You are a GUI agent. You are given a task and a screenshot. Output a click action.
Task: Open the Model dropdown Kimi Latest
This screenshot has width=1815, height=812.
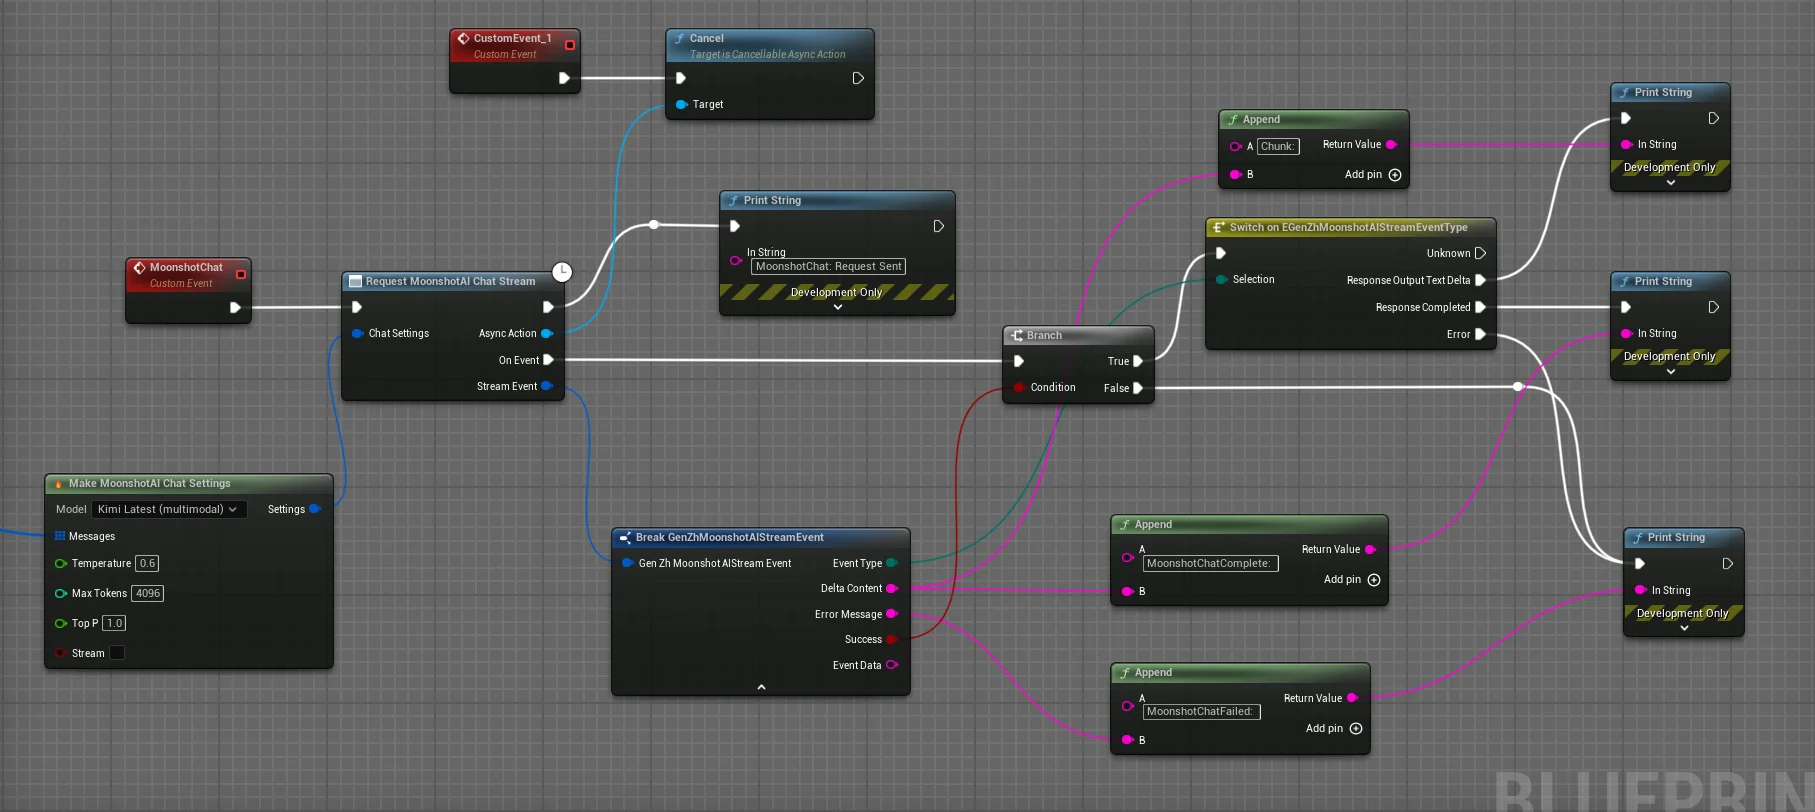pos(168,509)
